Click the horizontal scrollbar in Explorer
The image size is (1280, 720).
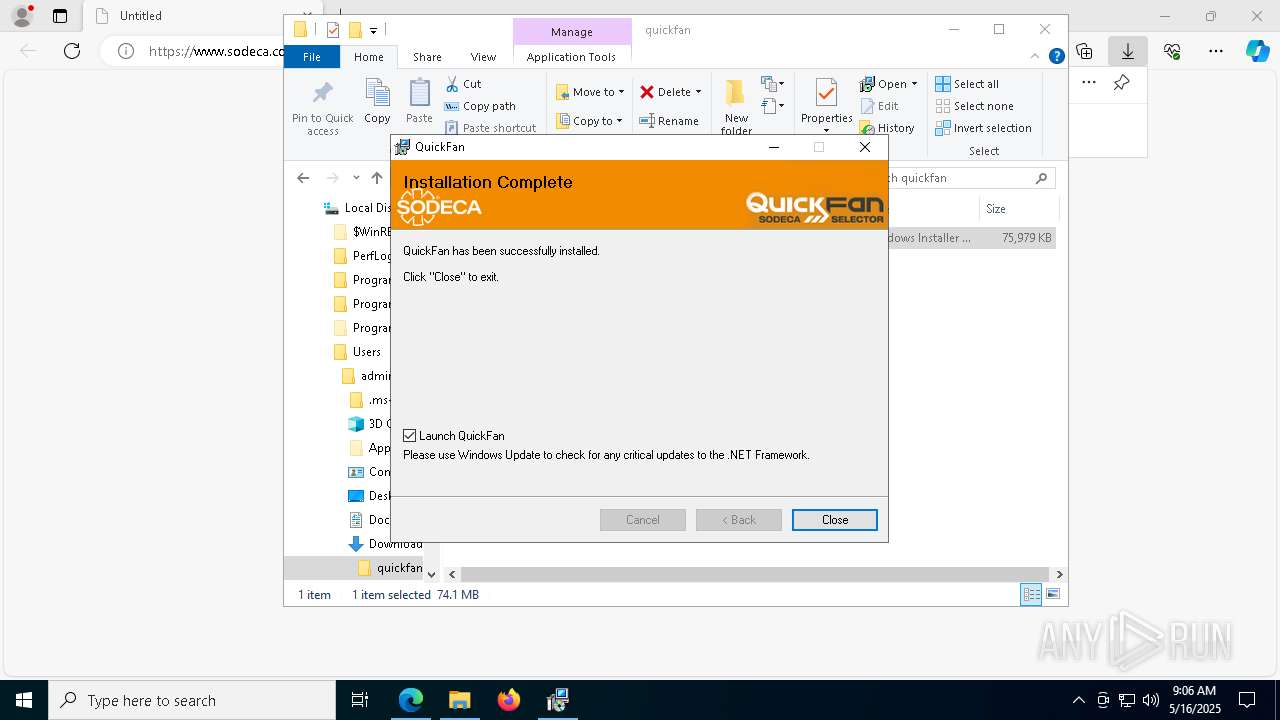pyautogui.click(x=755, y=574)
